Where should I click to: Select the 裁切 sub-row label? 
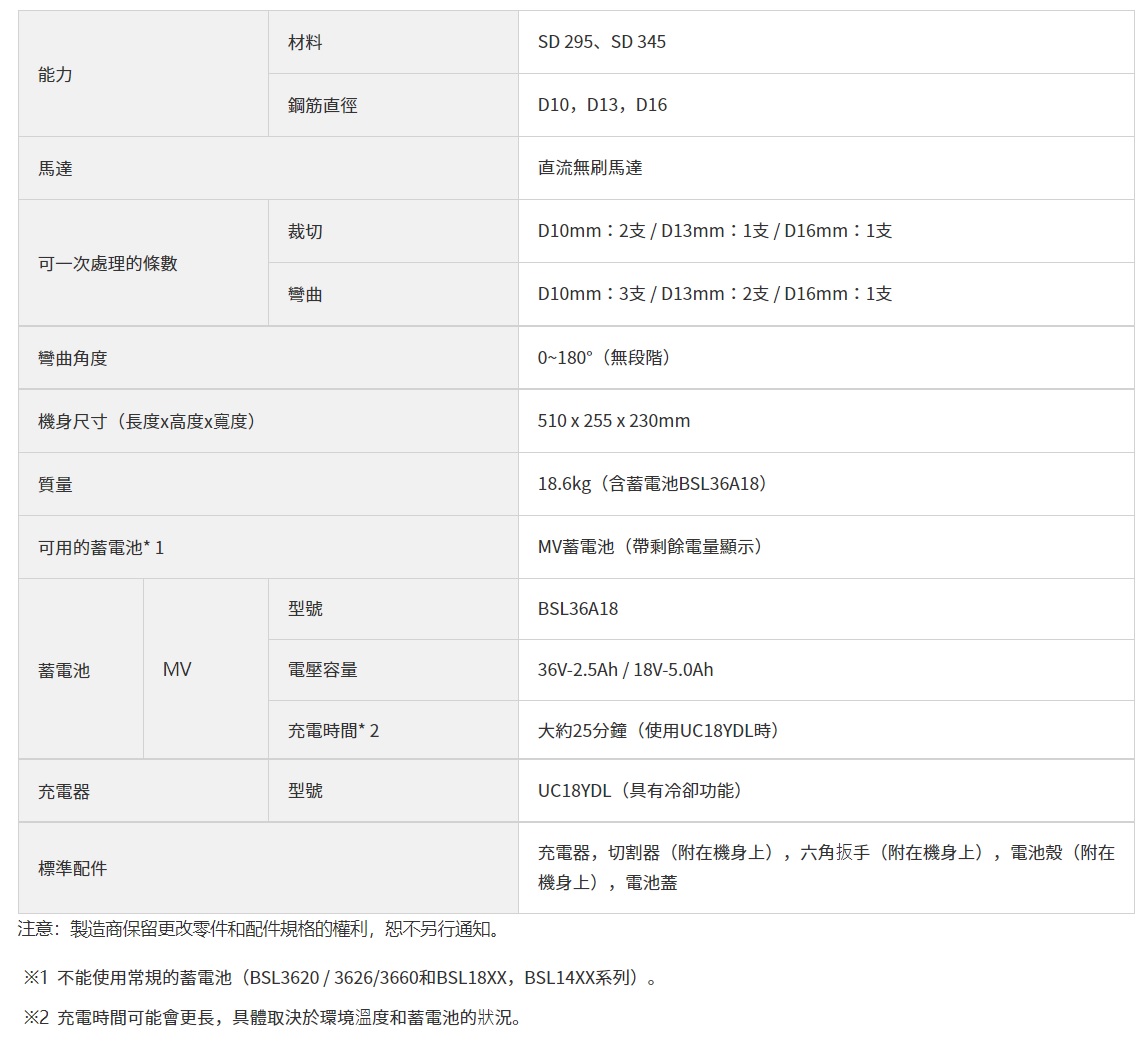click(x=305, y=231)
